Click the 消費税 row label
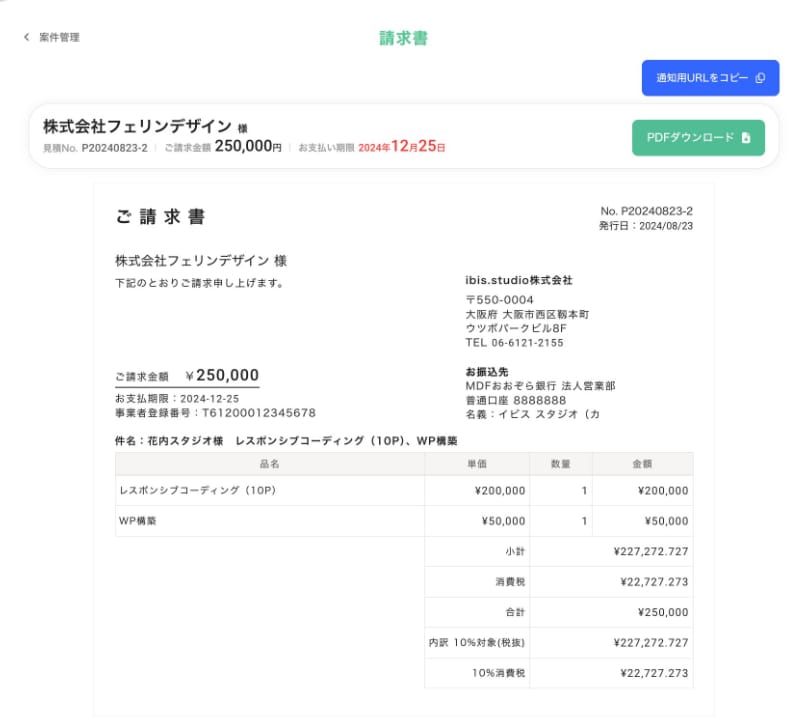The image size is (800, 722). coord(510,582)
